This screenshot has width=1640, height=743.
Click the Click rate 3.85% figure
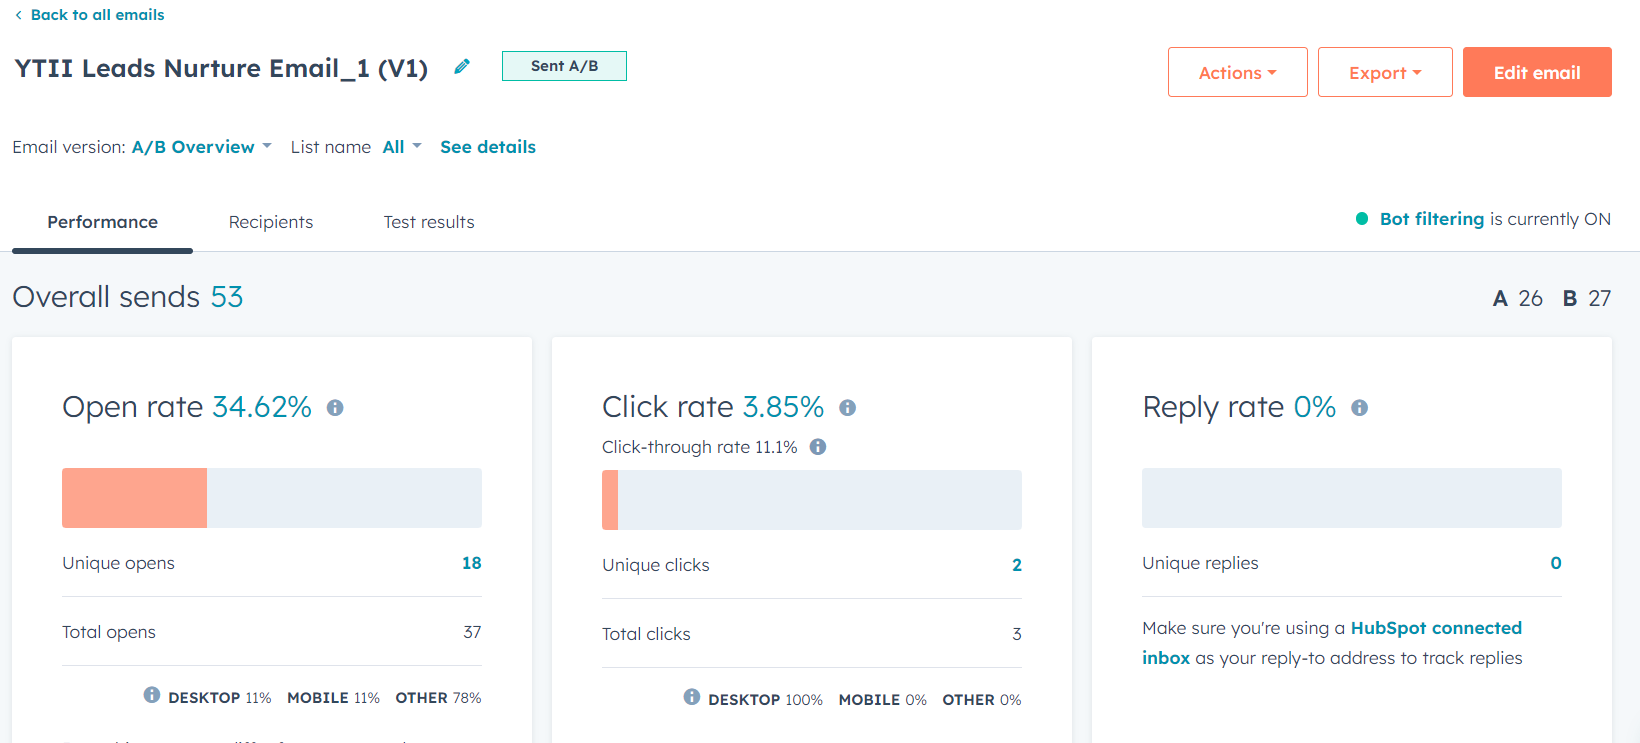point(783,407)
